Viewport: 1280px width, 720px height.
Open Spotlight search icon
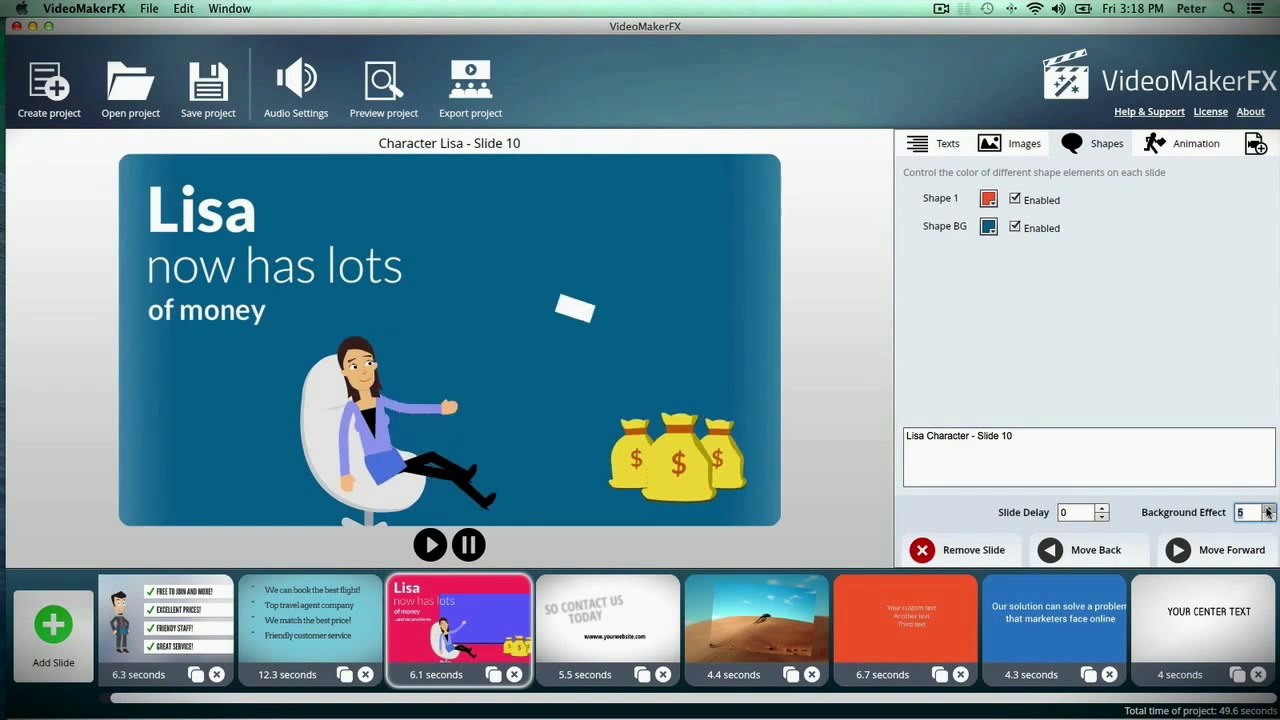point(1229,9)
